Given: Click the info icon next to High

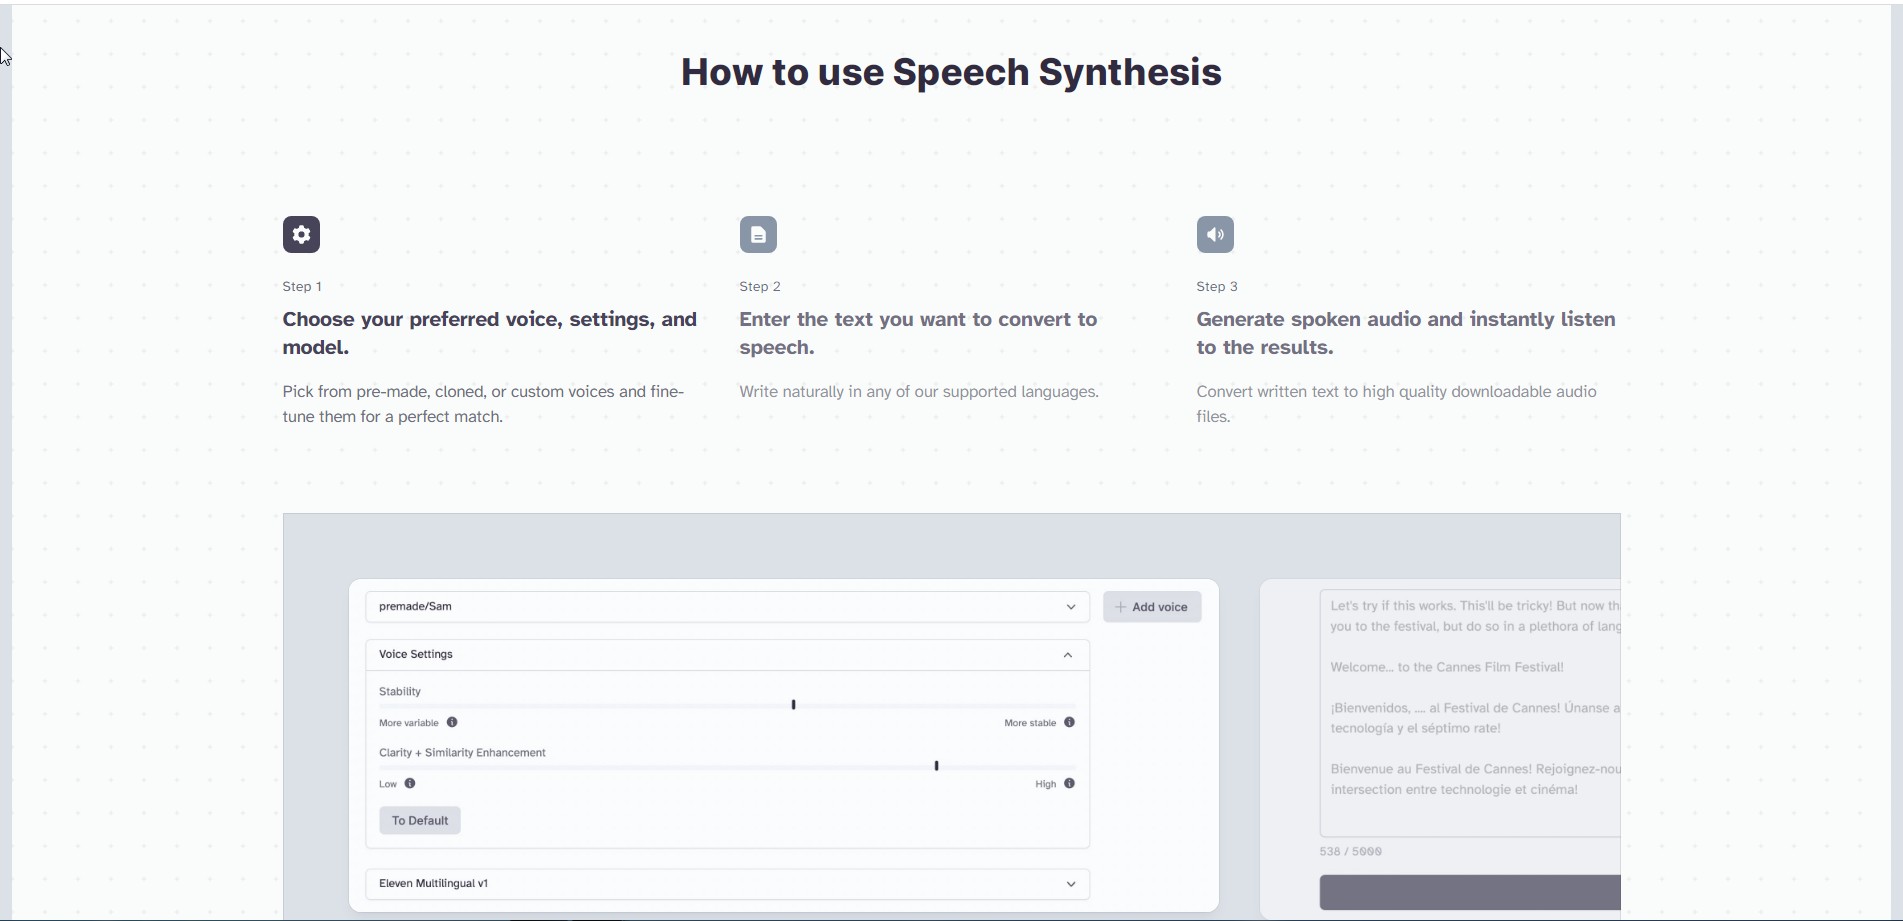Looking at the screenshot, I should pos(1069,783).
